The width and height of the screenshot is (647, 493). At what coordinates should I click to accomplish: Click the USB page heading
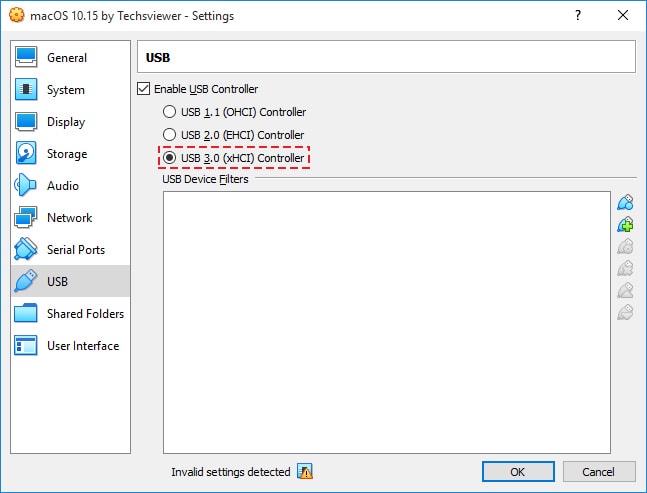(158, 57)
